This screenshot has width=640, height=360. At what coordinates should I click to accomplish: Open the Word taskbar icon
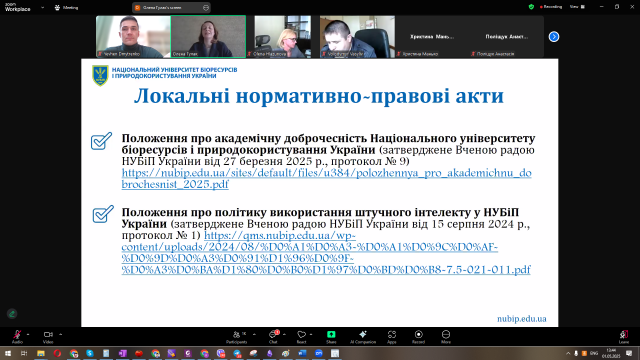tap(302, 353)
